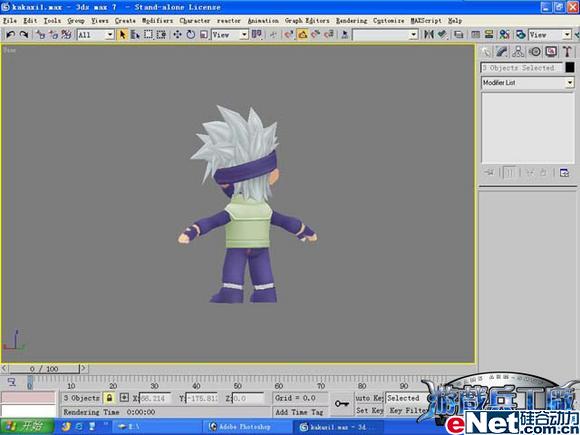Open the Edit menu
The image size is (580, 435).
click(30, 21)
